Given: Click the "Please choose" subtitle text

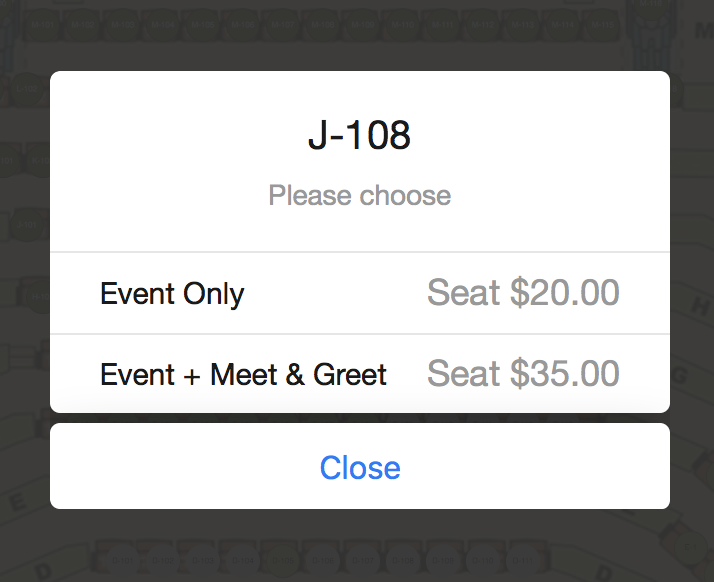Looking at the screenshot, I should point(359,195).
